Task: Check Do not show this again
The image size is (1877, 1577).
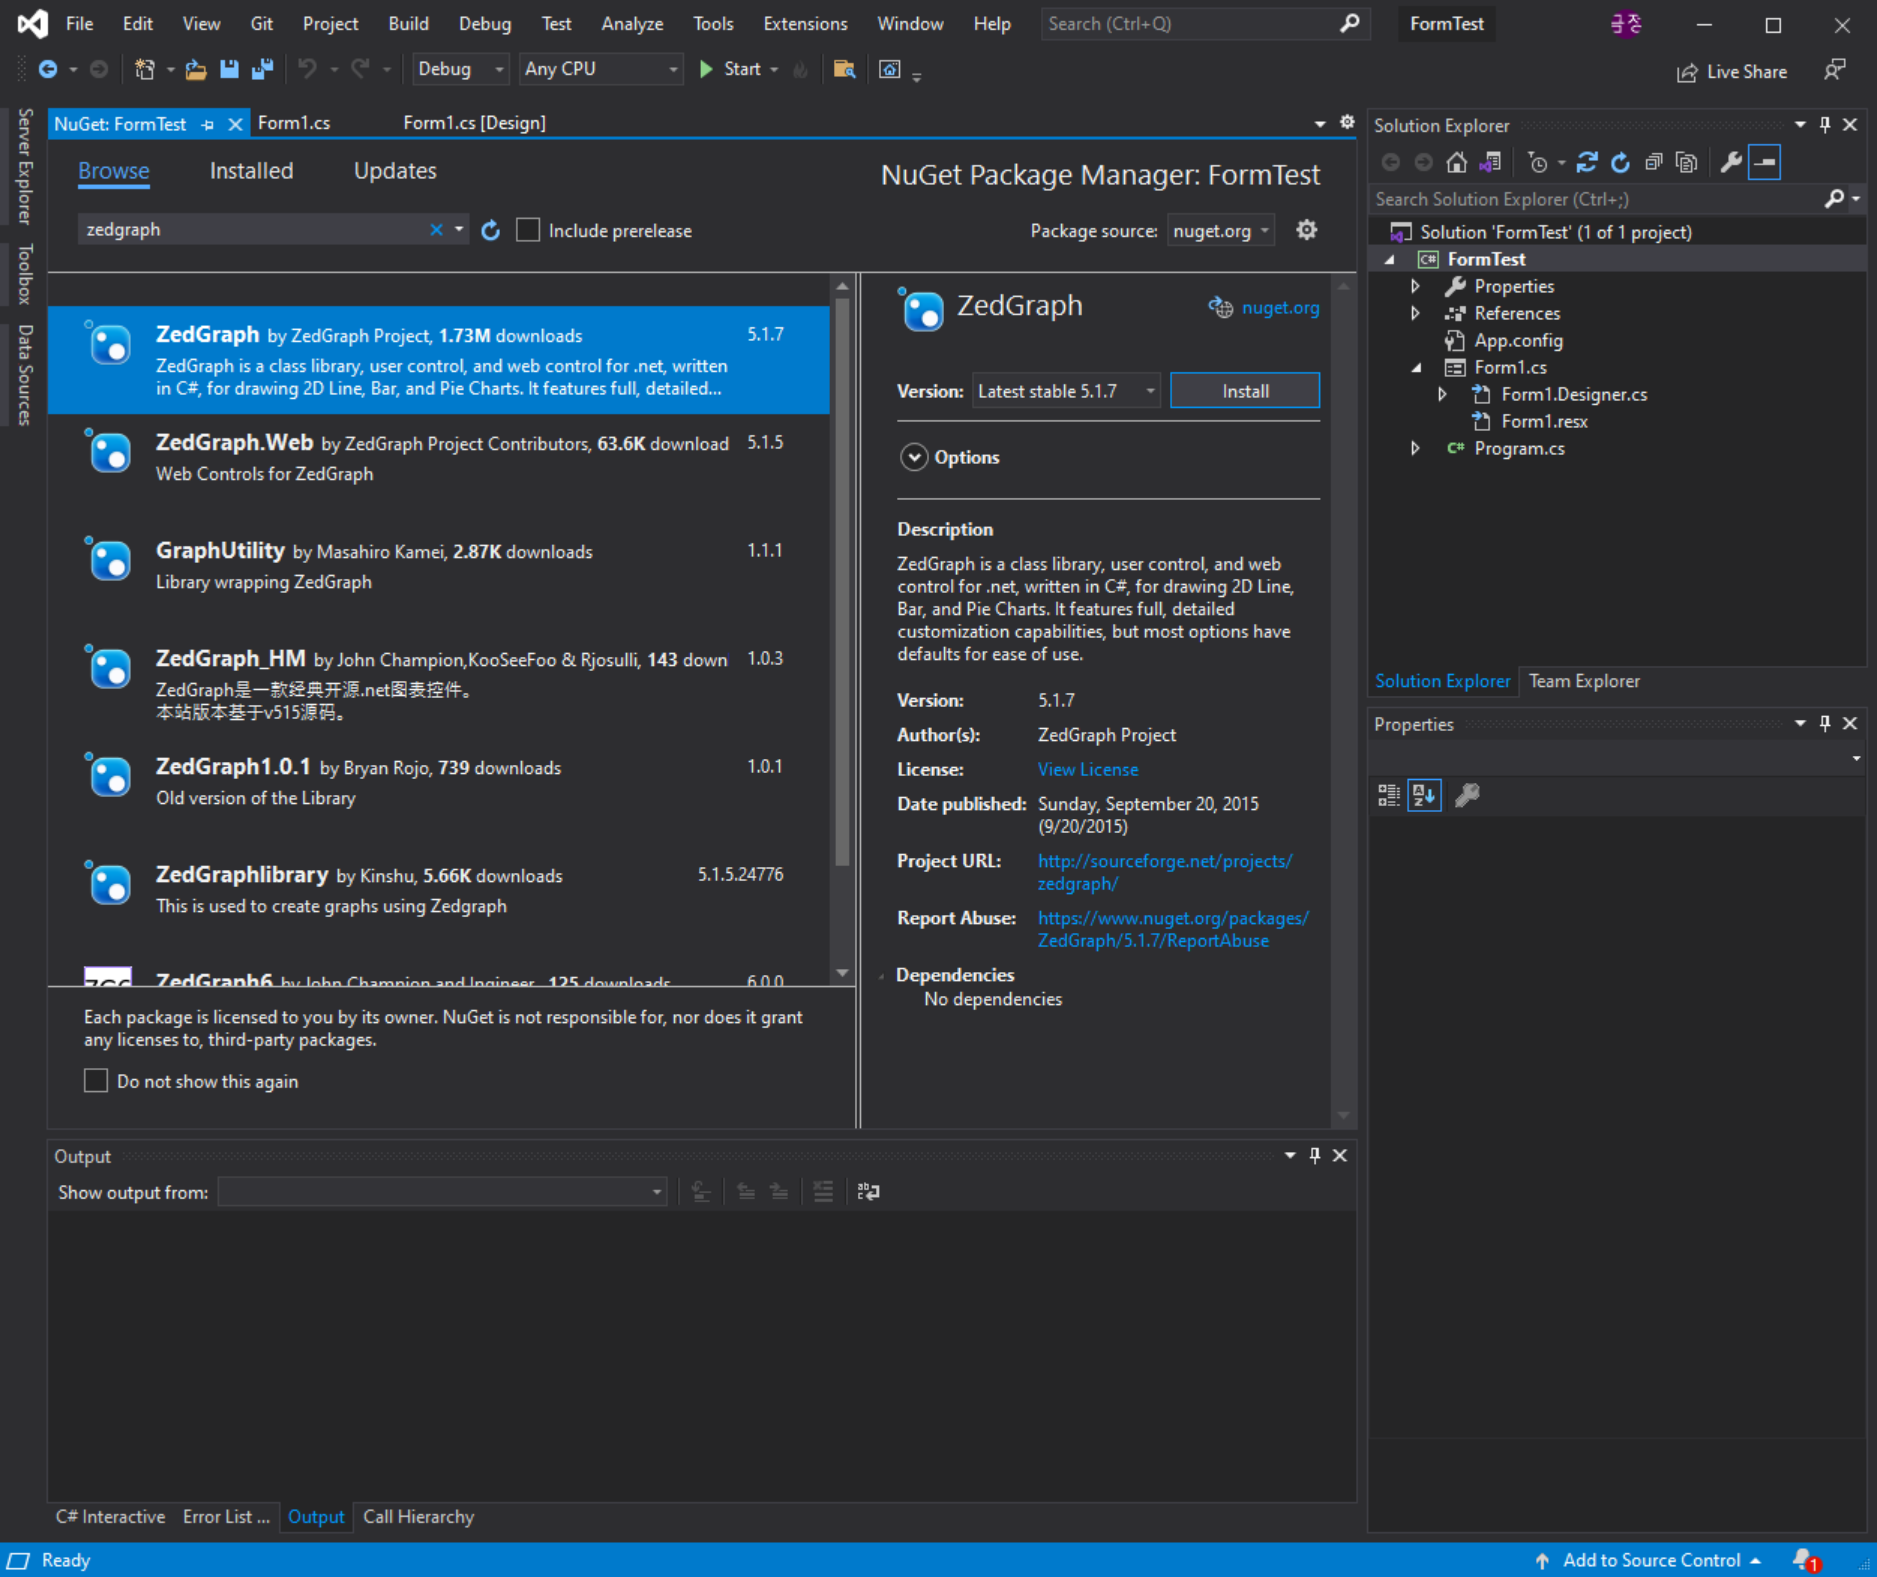Action: [96, 1081]
